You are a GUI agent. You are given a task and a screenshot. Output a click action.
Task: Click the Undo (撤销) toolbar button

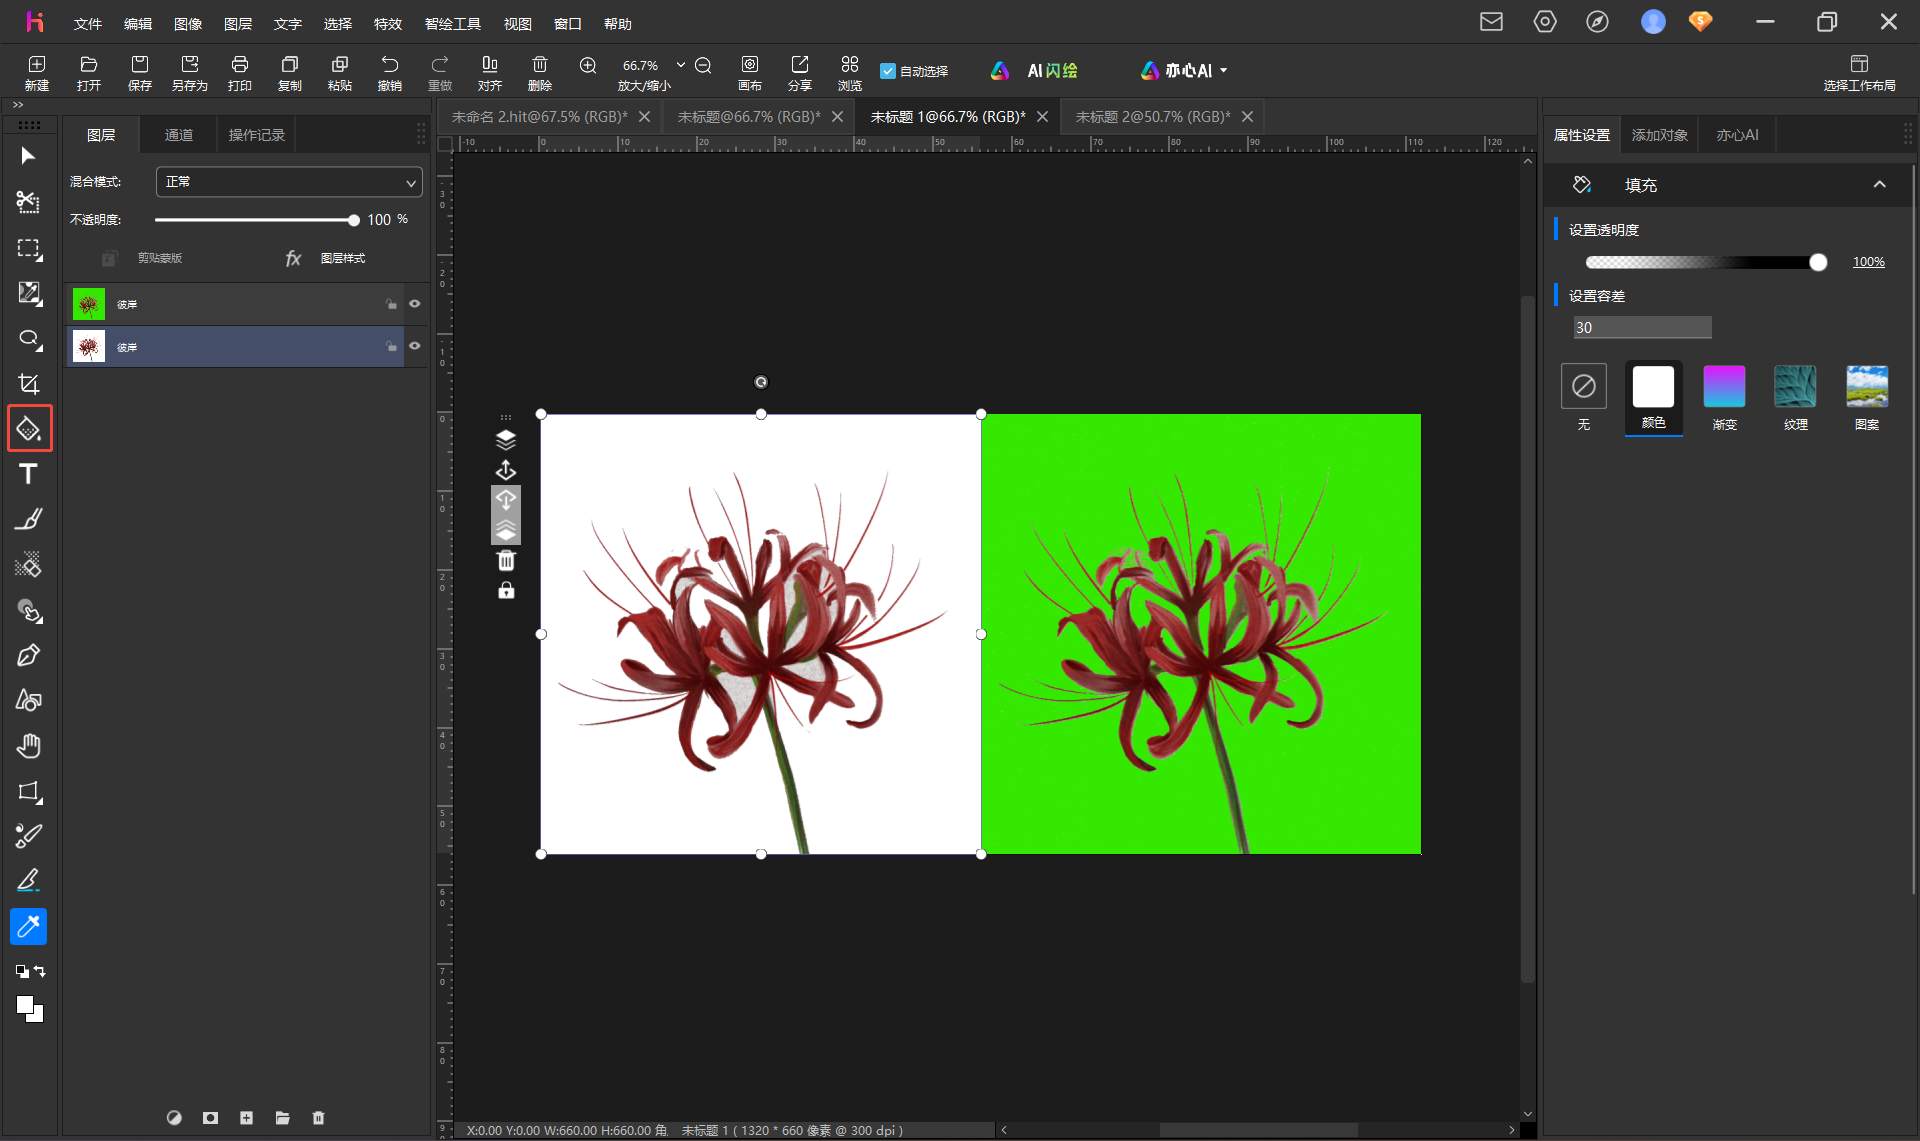390,73
